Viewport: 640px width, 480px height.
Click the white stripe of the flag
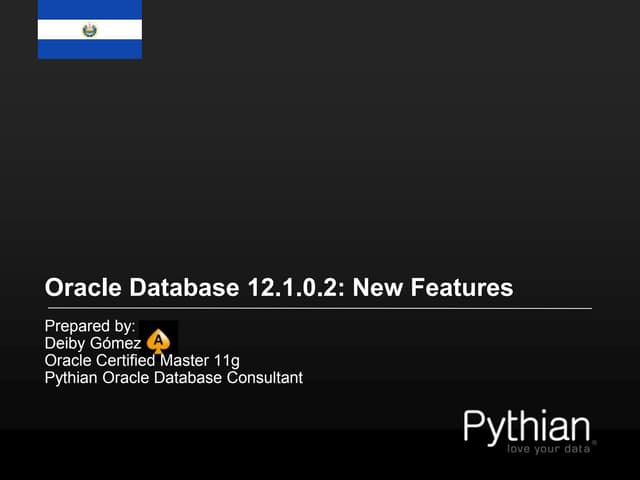[x=60, y=30]
